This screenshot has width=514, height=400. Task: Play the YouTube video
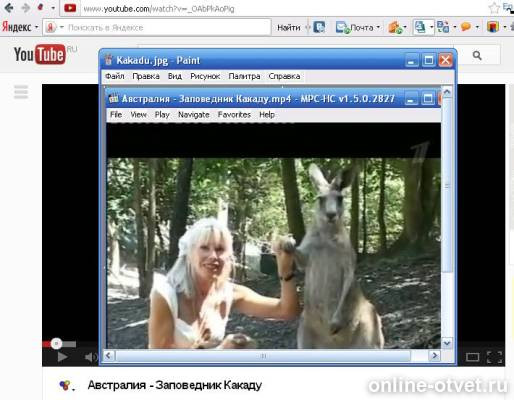[x=62, y=357]
